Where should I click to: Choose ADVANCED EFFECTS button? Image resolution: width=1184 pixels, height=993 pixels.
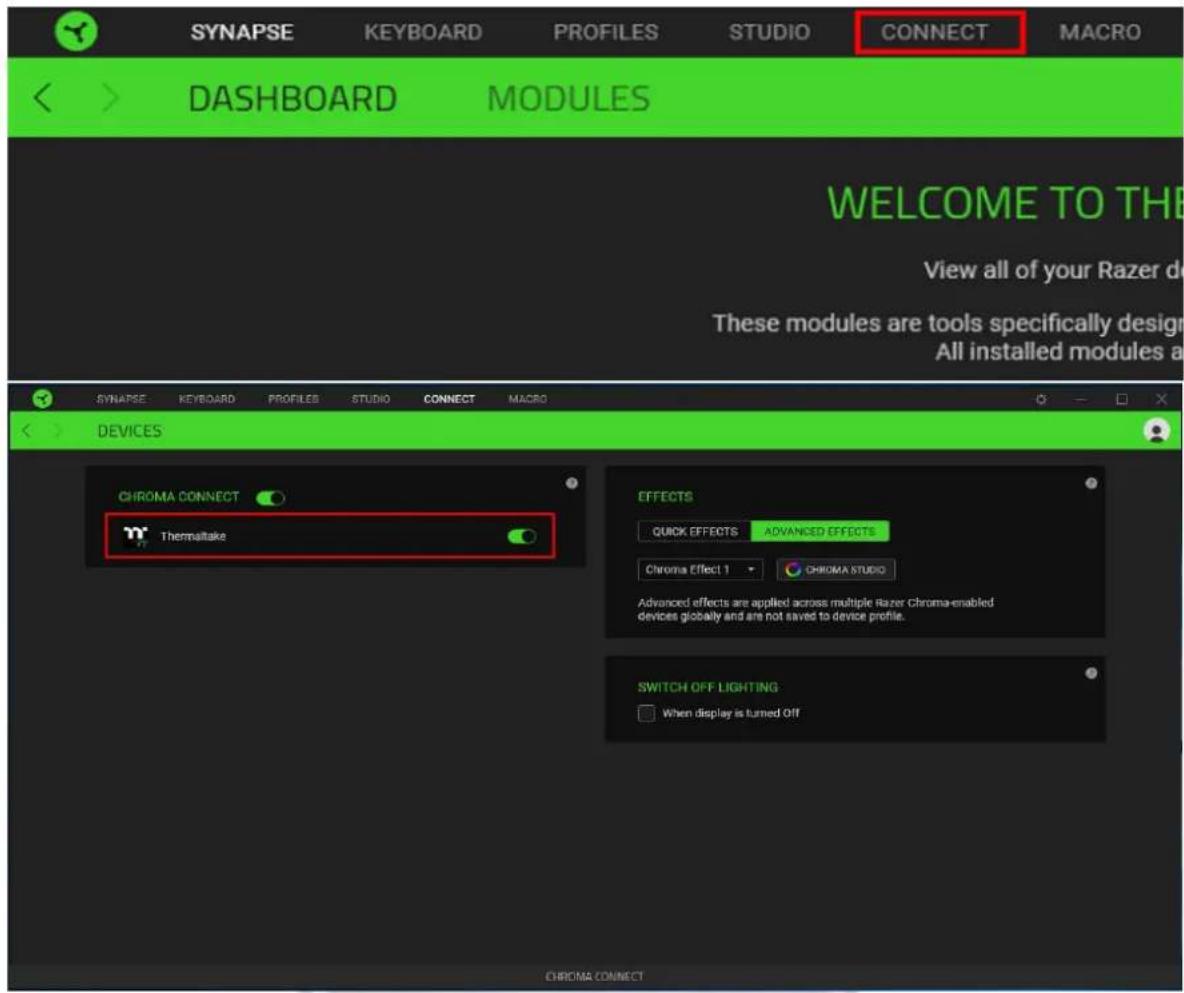[819, 532]
